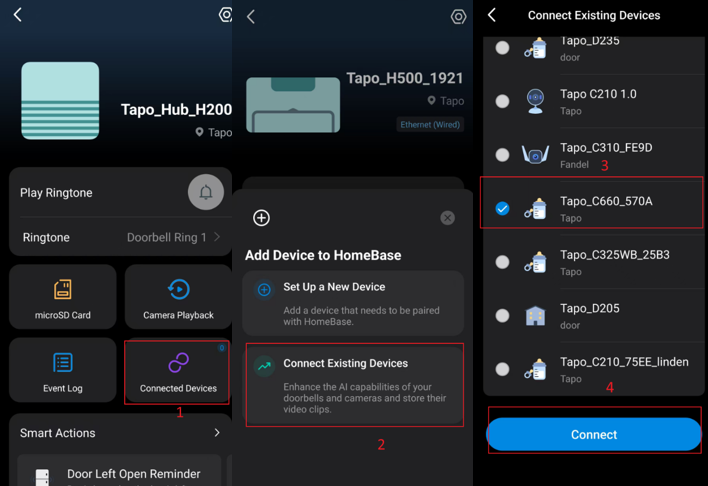Click the Fandel label under Tapo_C310_FE9D
Screen dimensions: 708x486
point(574,165)
